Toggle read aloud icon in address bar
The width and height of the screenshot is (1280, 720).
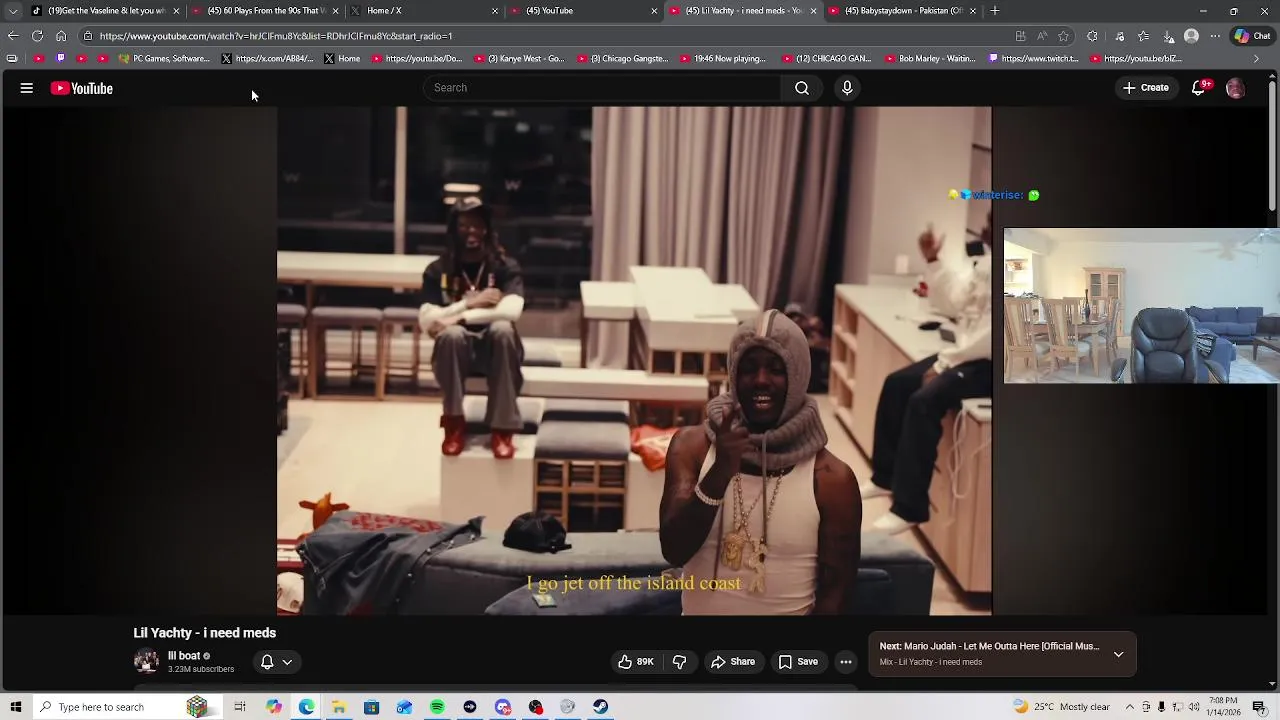point(1042,36)
